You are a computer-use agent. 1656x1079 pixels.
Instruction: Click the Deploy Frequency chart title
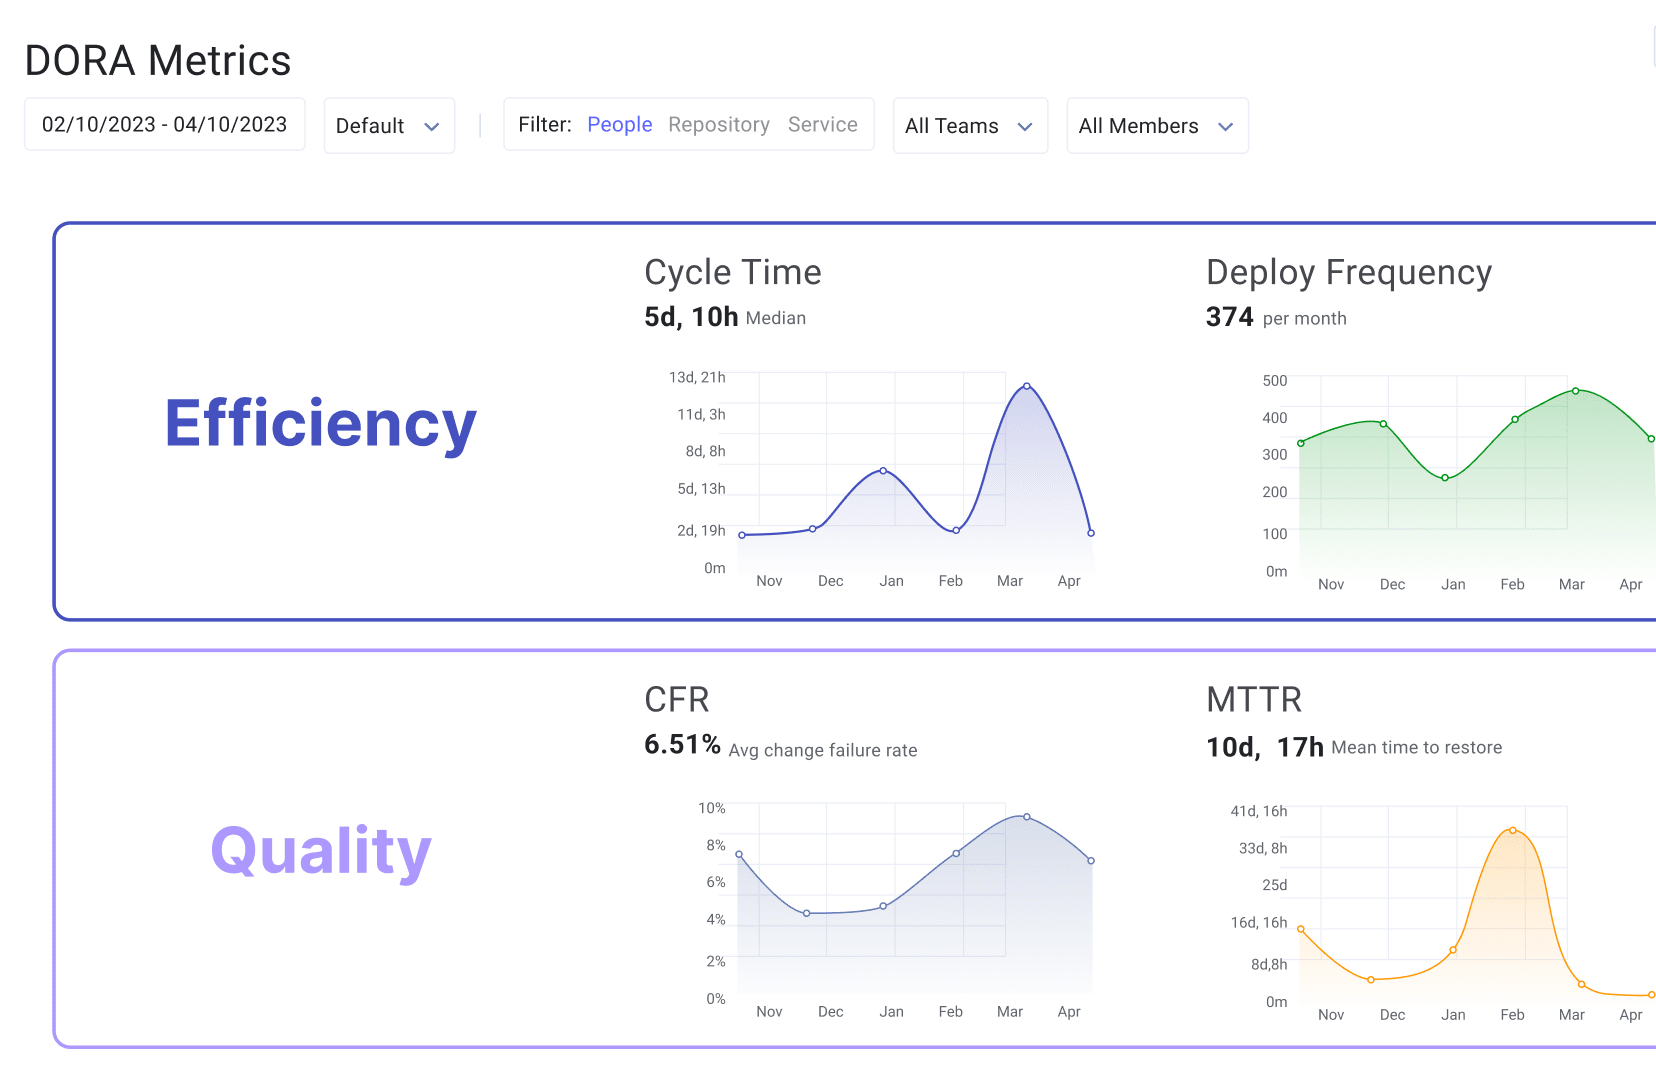(1349, 272)
